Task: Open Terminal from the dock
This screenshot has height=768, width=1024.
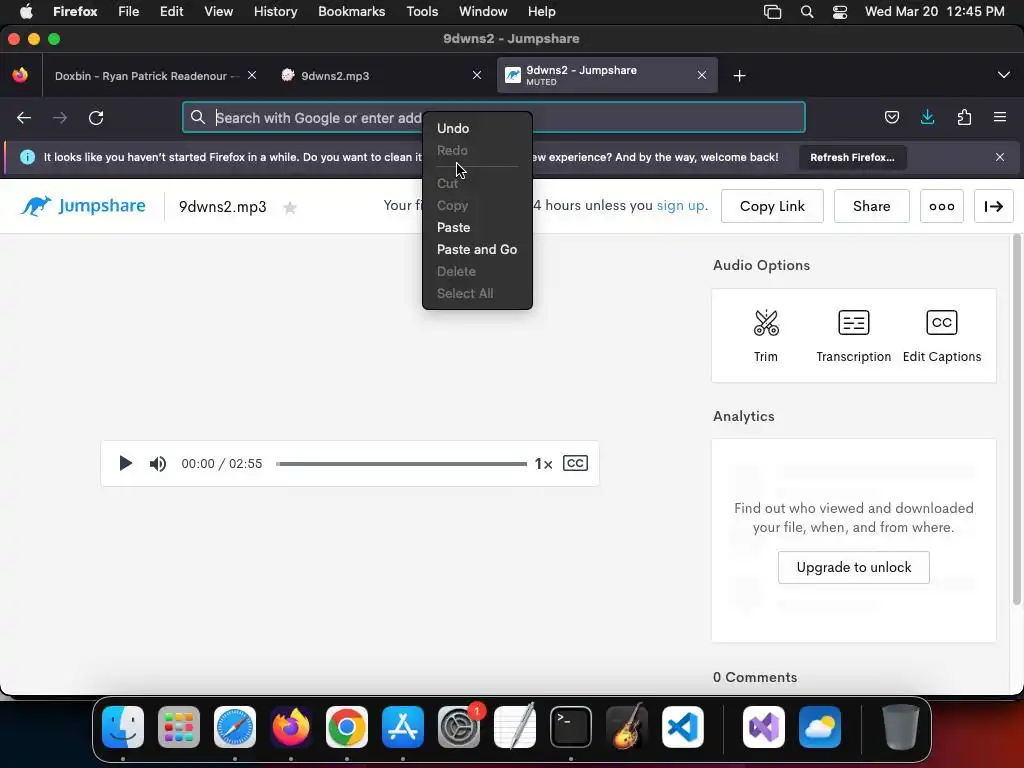Action: click(571, 727)
